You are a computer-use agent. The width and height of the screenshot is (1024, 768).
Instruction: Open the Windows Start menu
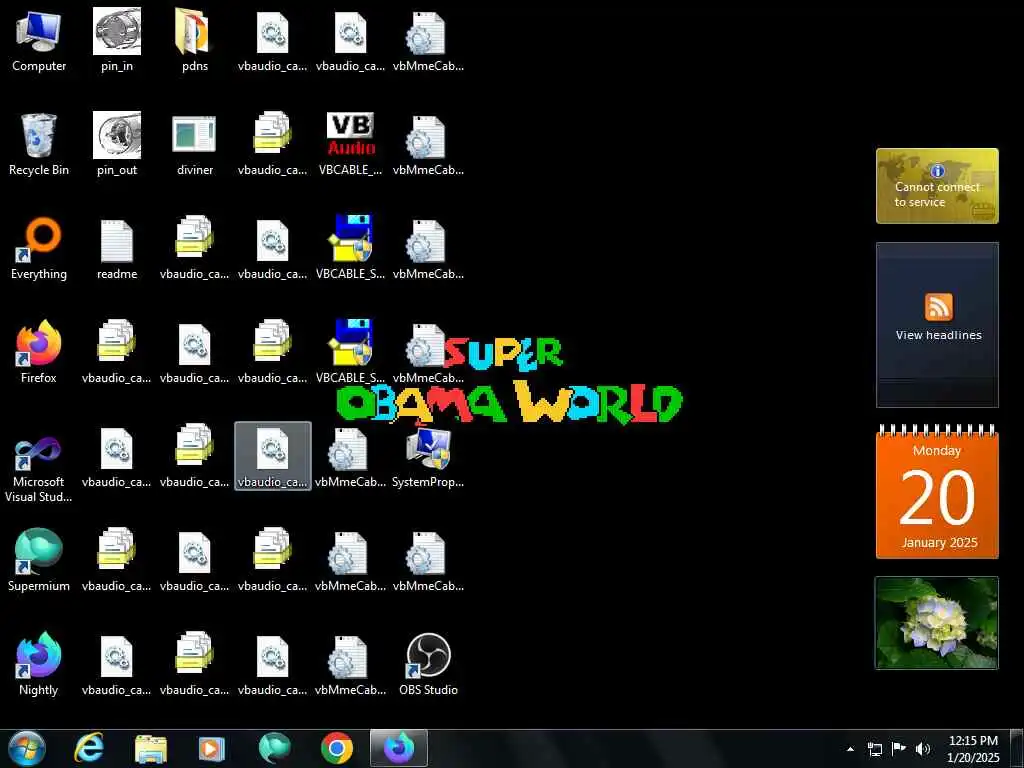point(27,748)
